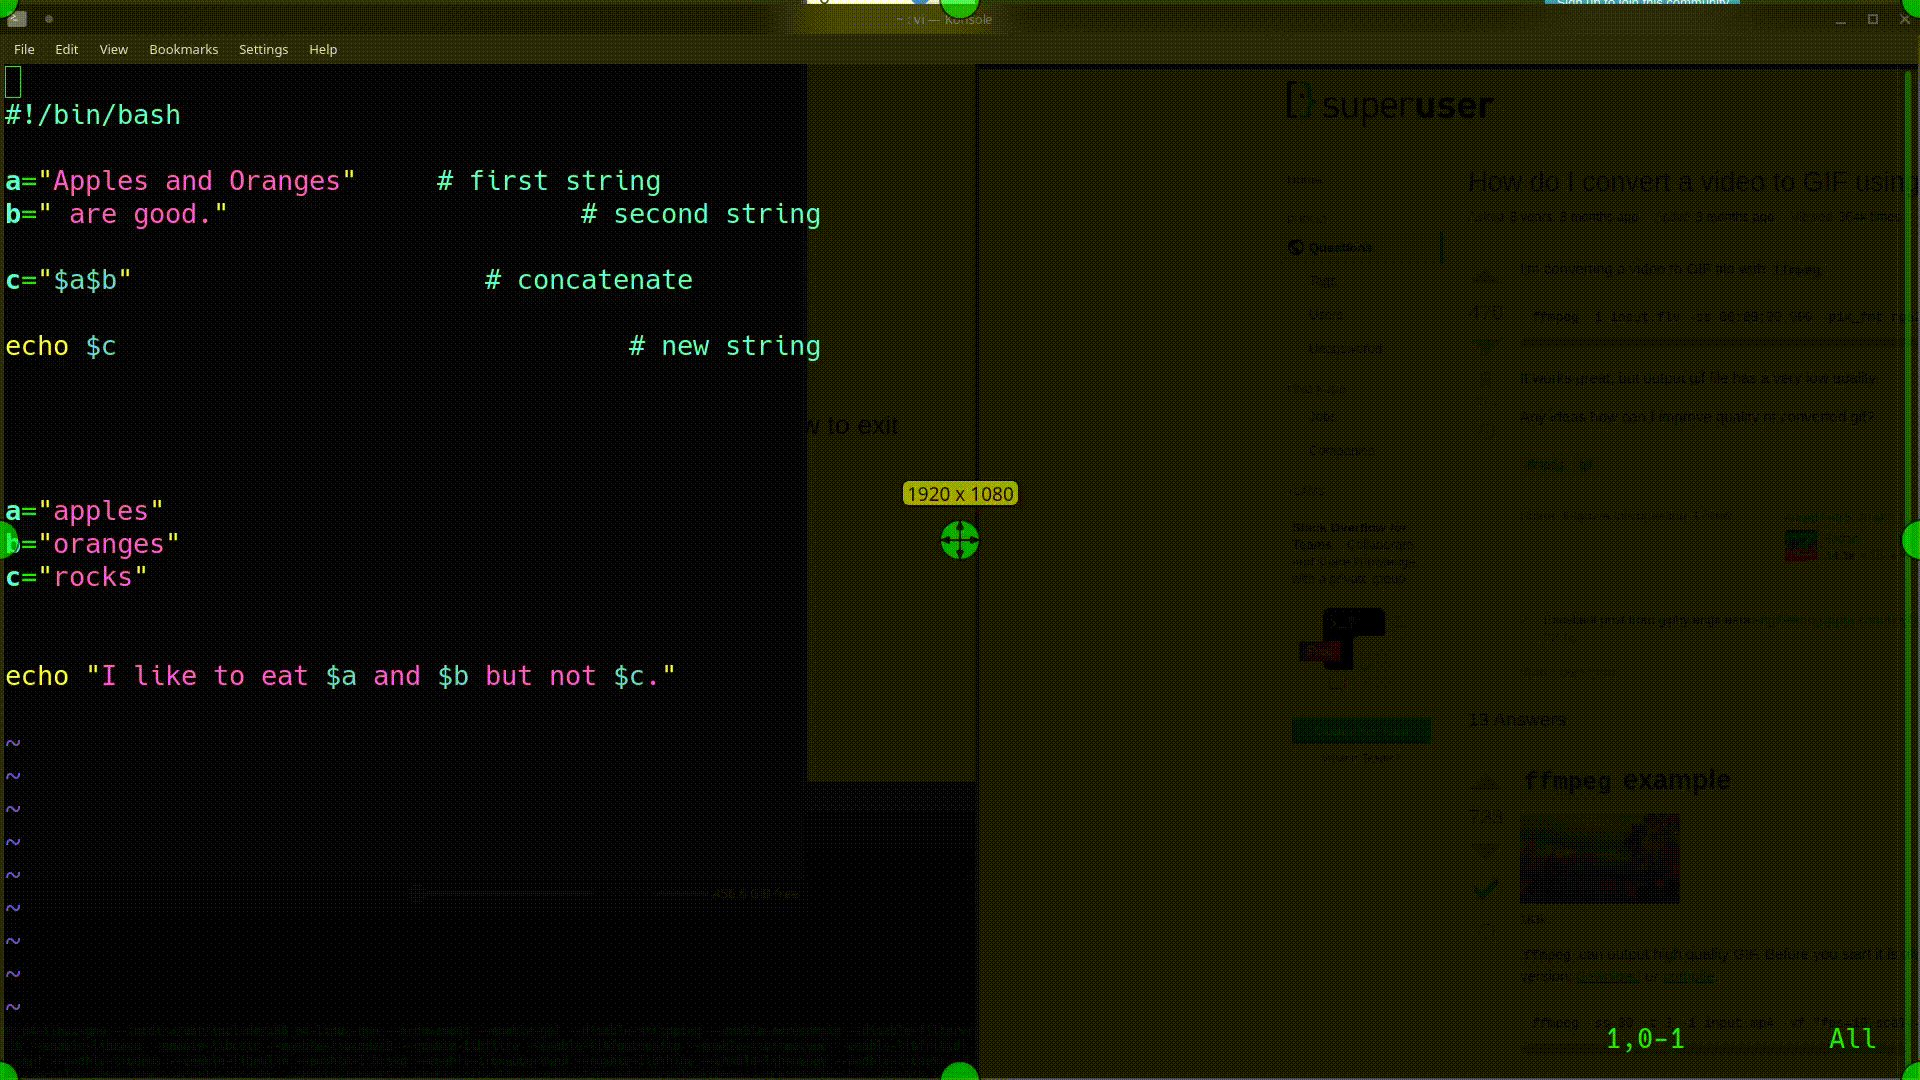
Task: Open the File menu in Konsole
Action: (23, 49)
